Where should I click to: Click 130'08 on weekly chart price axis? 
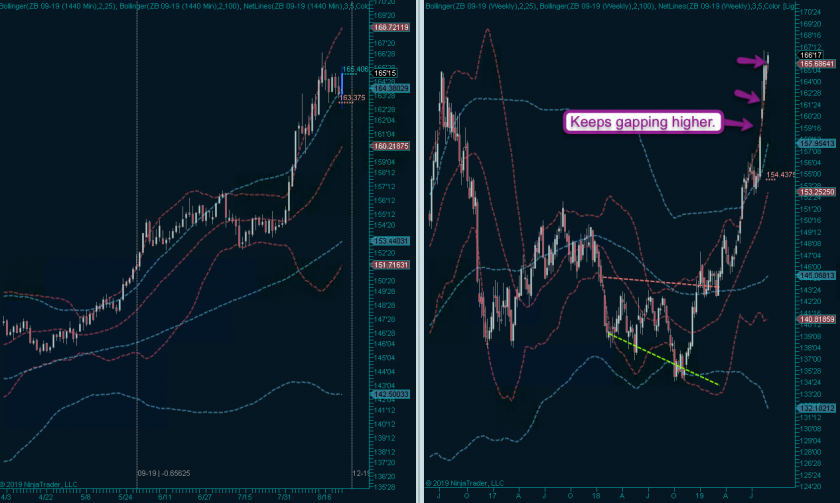tap(810, 429)
